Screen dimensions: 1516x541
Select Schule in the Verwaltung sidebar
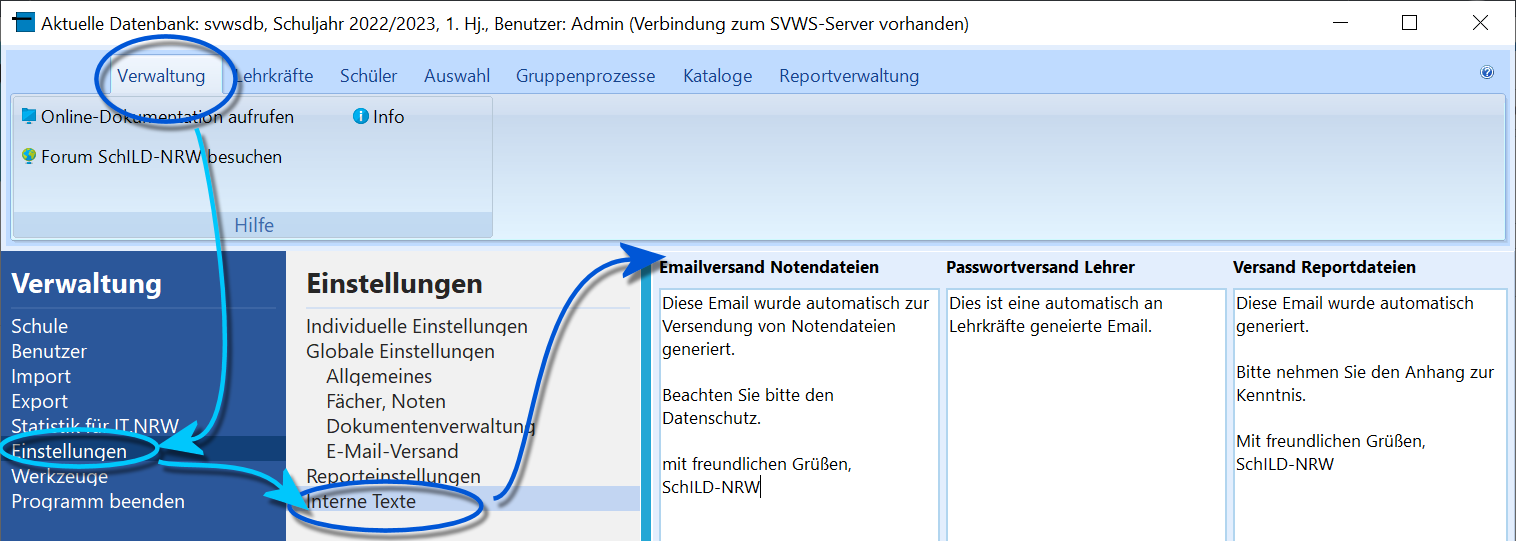(x=40, y=326)
